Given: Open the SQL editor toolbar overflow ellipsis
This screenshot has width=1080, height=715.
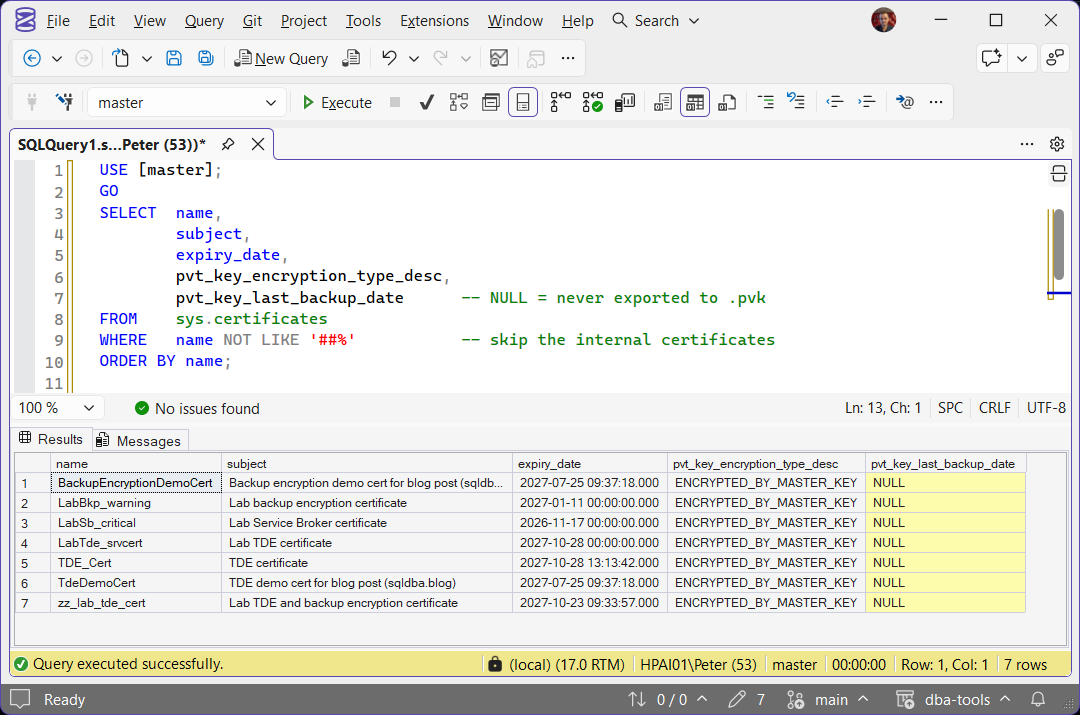Looking at the screenshot, I should pos(935,103).
